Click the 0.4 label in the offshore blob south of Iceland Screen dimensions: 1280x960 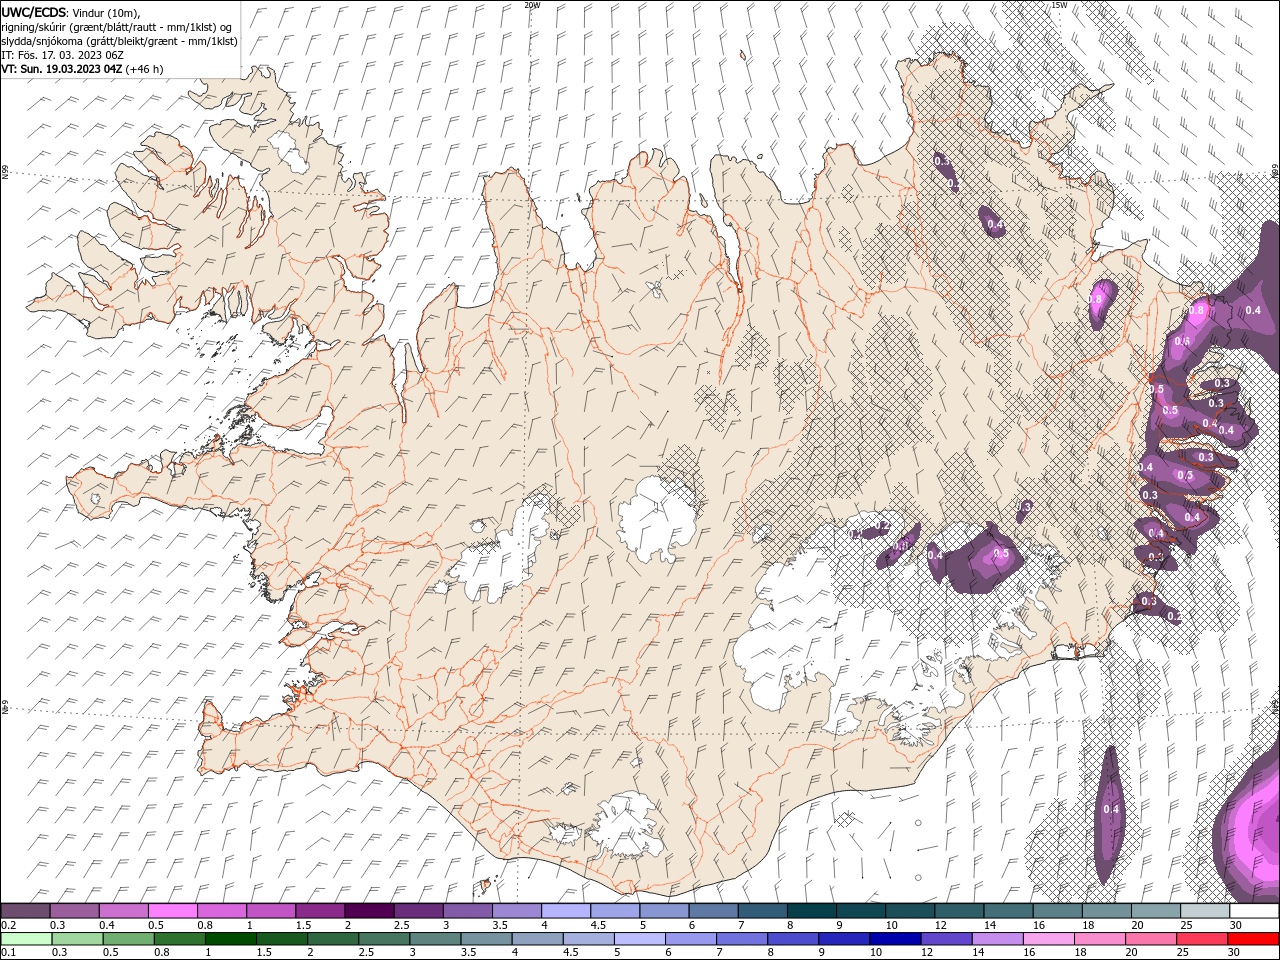[1110, 809]
